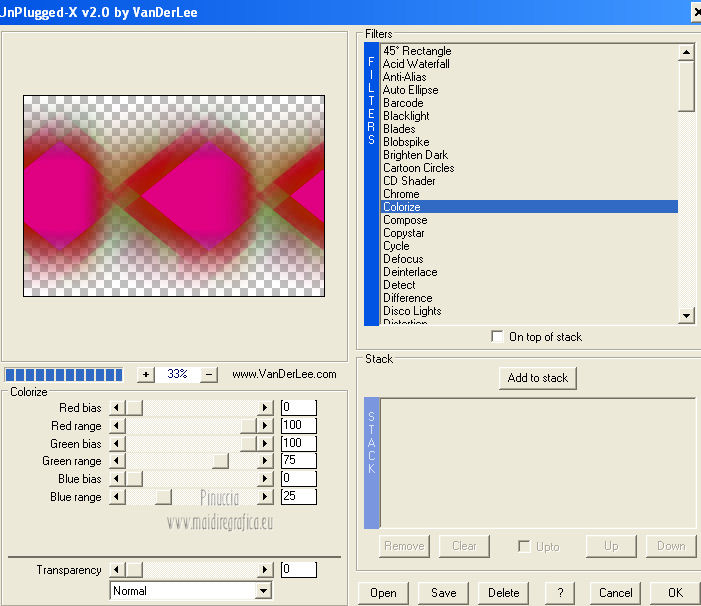This screenshot has width=701, height=606.
Task: Select the Chrome filter
Action: pyautogui.click(x=529, y=194)
